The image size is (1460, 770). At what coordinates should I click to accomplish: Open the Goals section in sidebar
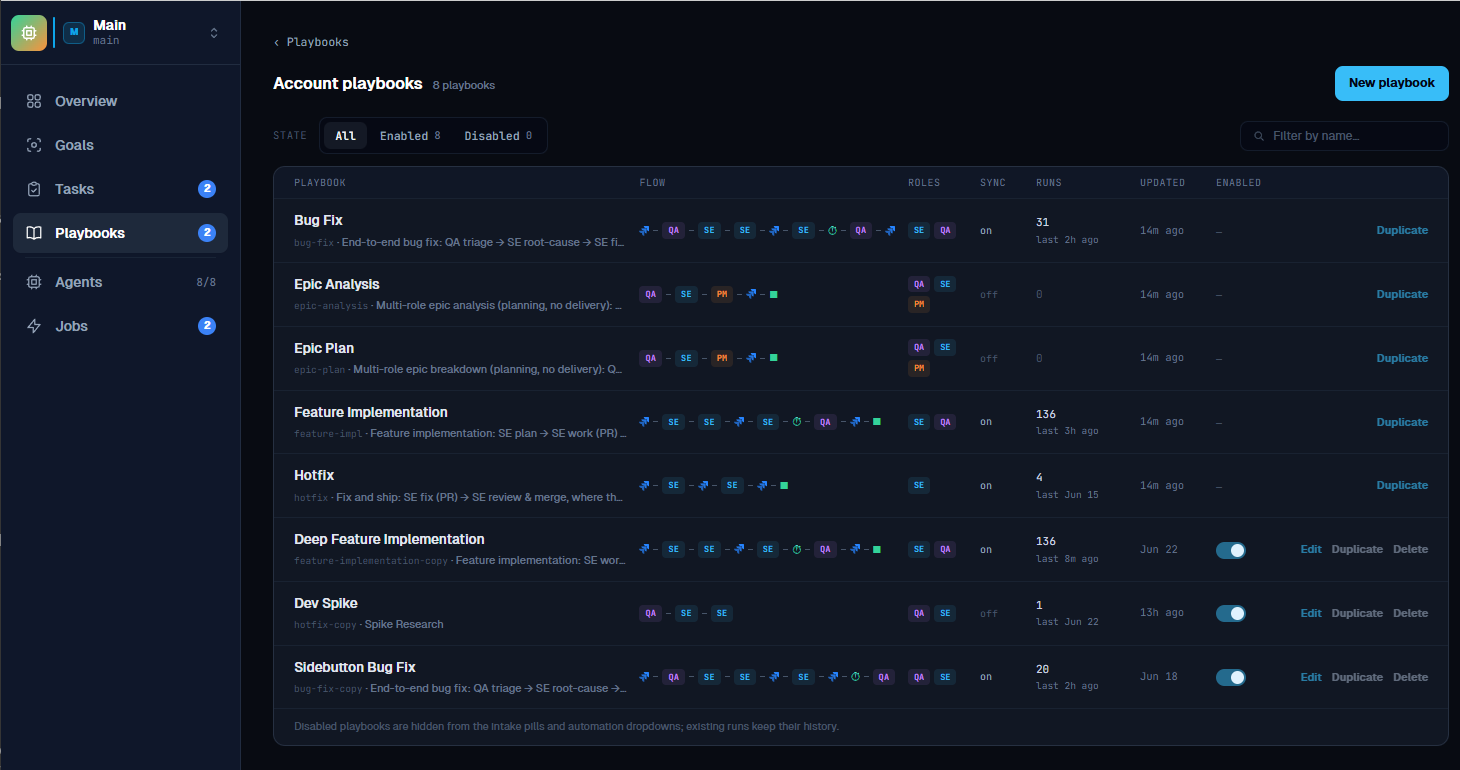coord(120,145)
